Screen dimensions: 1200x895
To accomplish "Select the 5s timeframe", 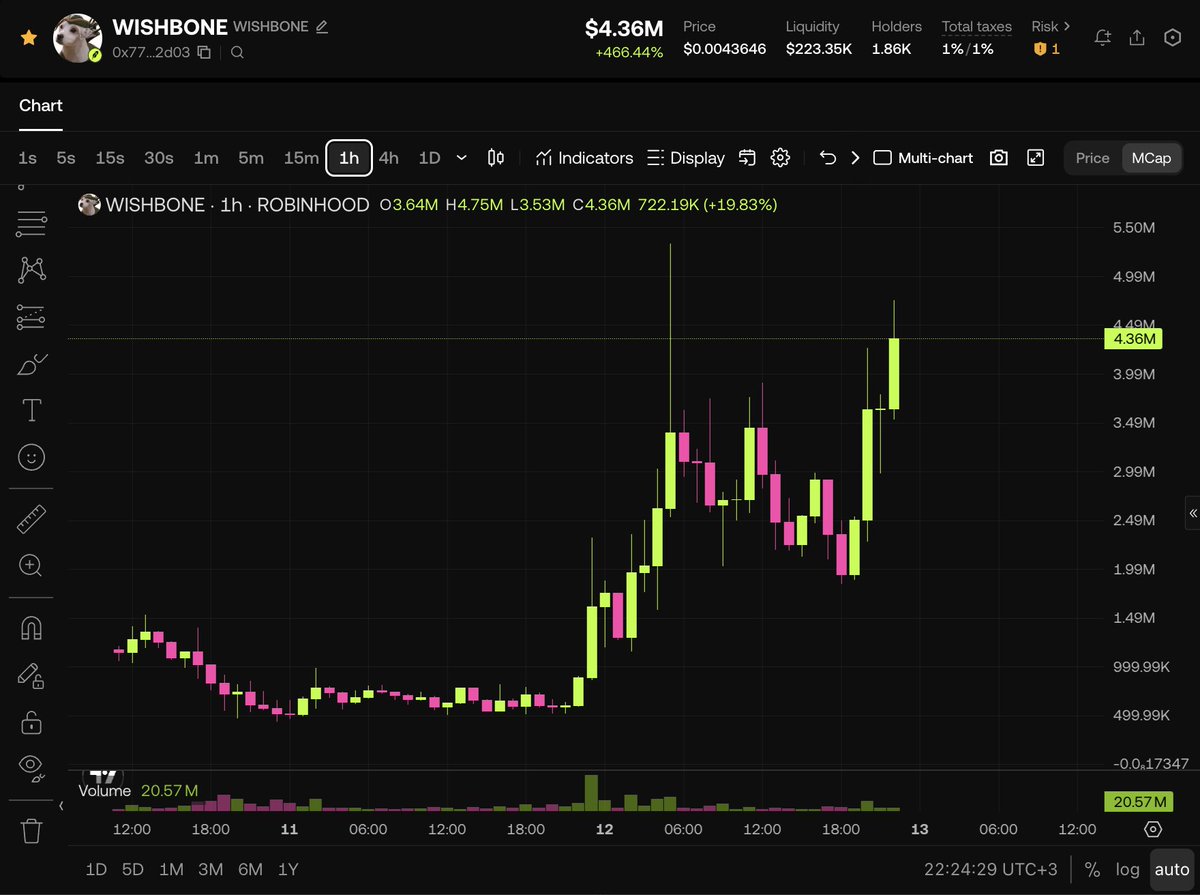I will tap(66, 158).
